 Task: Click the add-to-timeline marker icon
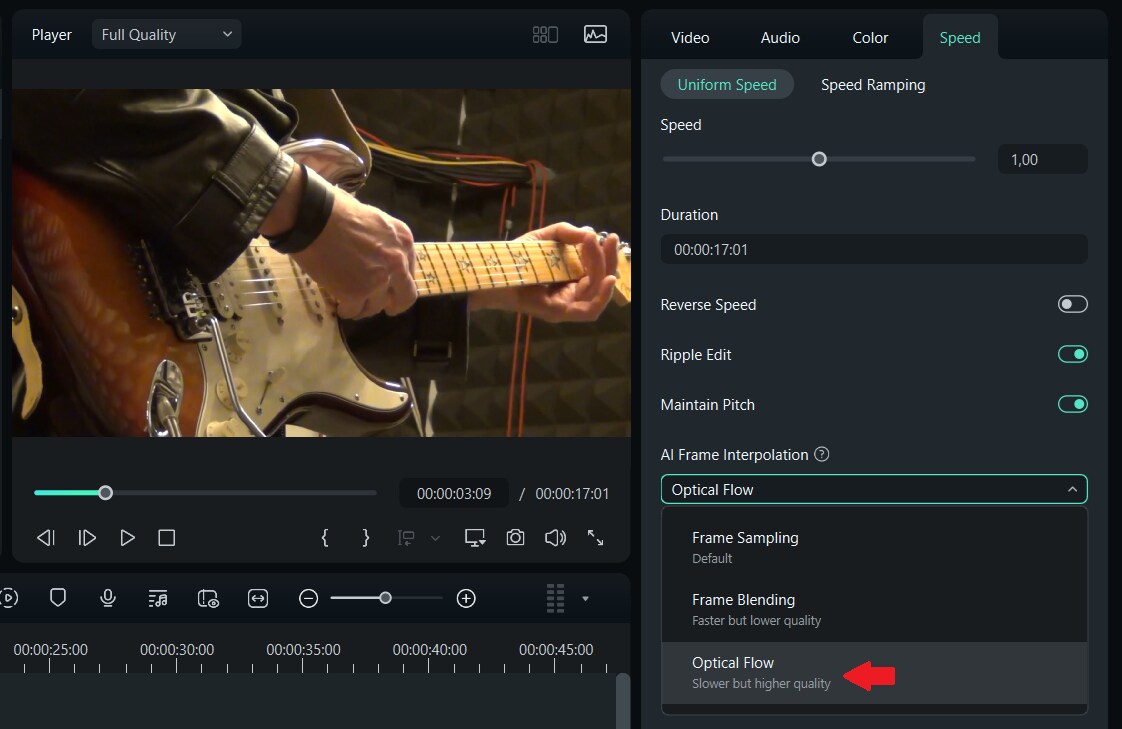tap(406, 537)
